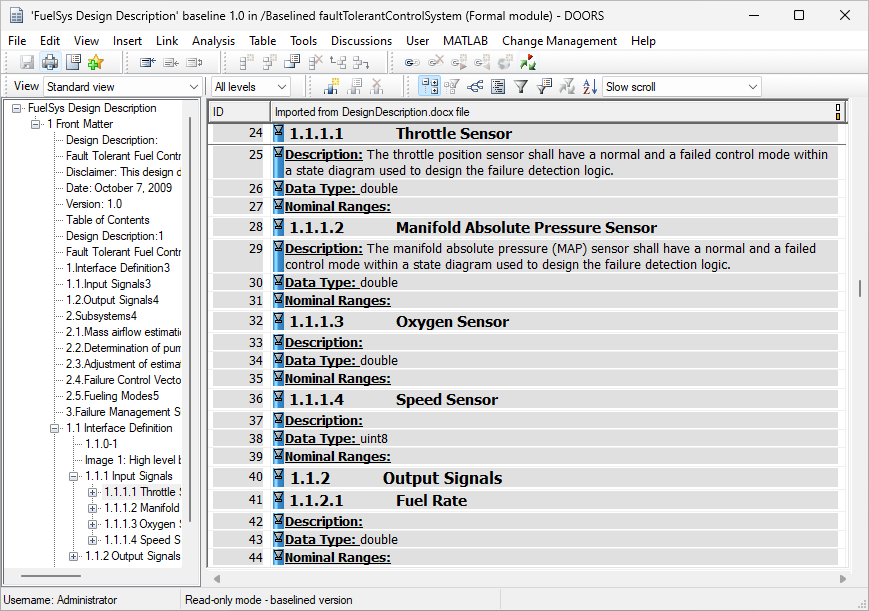
Task: Toggle the filter ancestors outline icon
Action: click(x=452, y=86)
